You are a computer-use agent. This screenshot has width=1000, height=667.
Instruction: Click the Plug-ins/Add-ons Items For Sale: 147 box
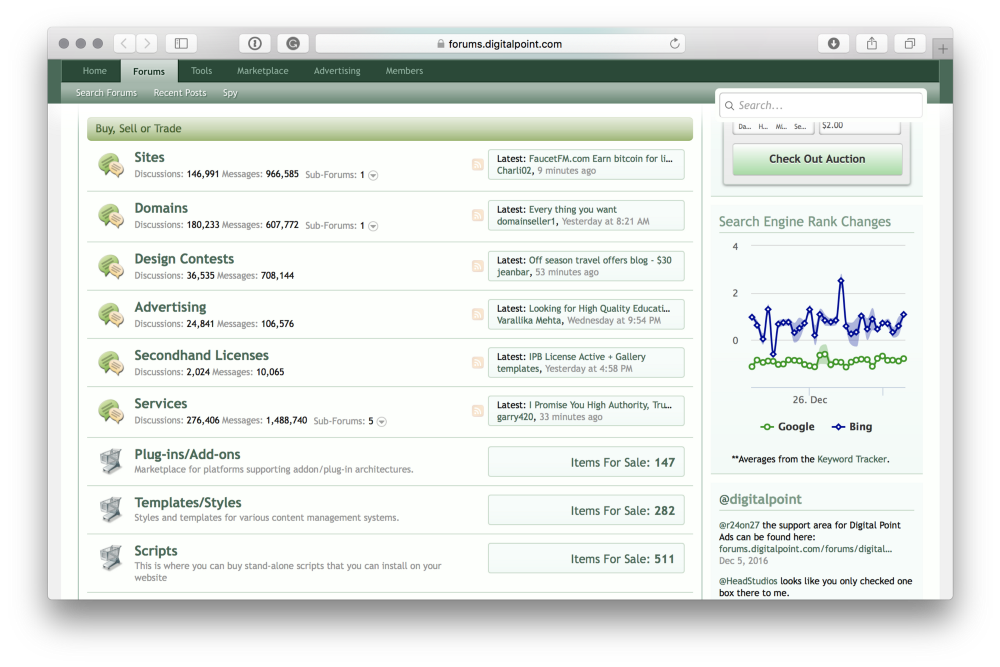click(x=586, y=462)
